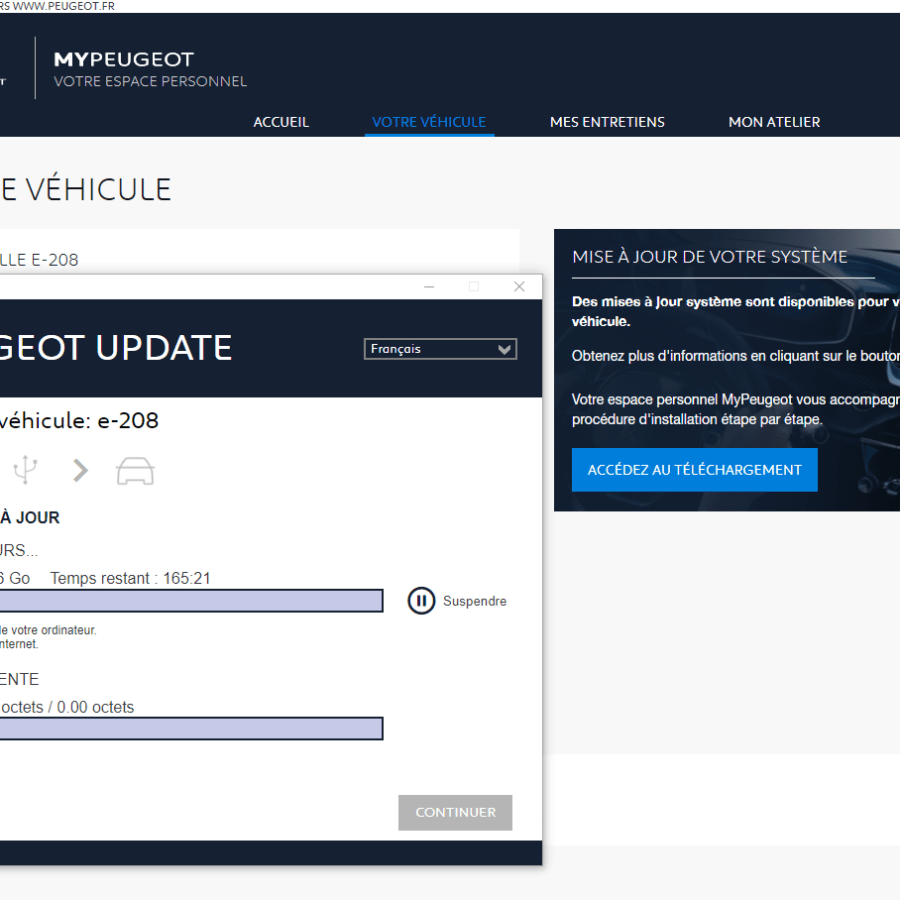
Task: Click the WWW.PEUGEOT.FR link at the top
Action: point(63,6)
